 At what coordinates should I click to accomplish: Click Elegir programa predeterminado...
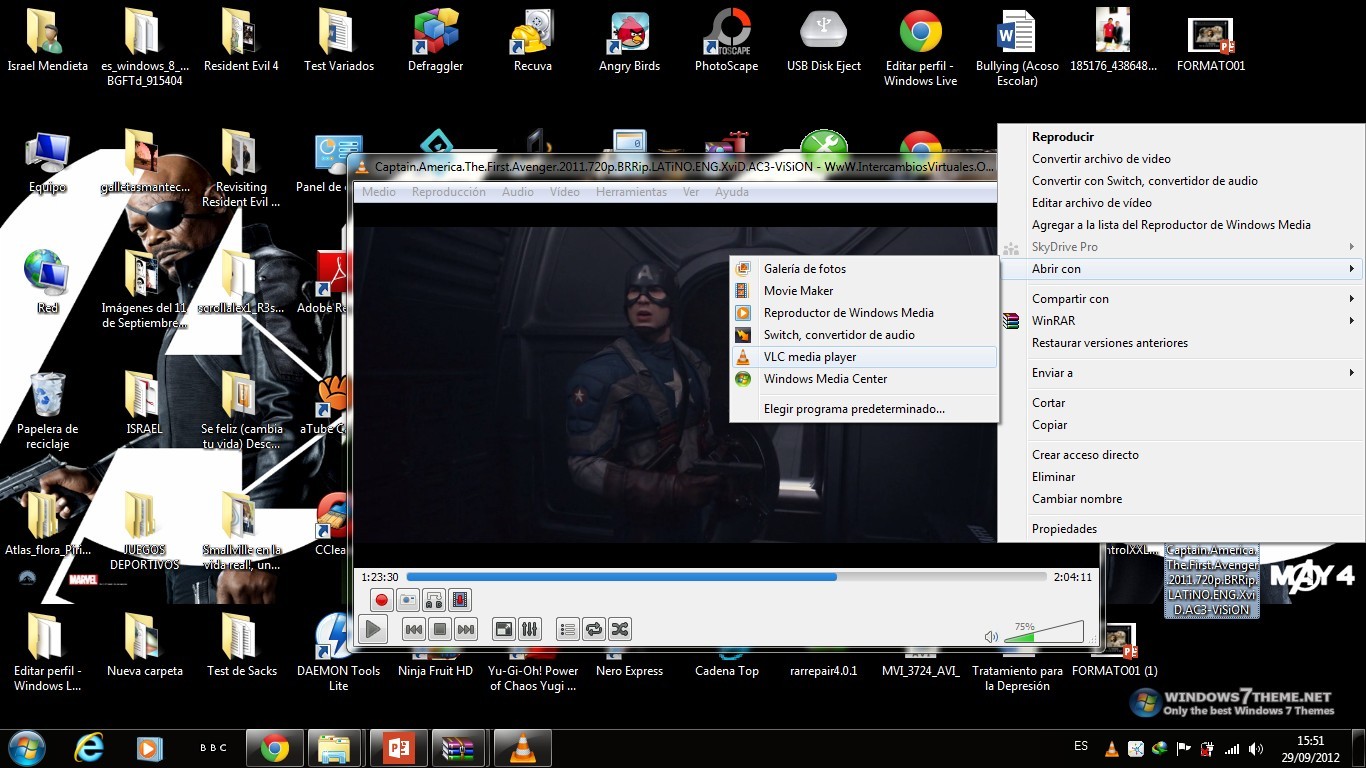864,409
